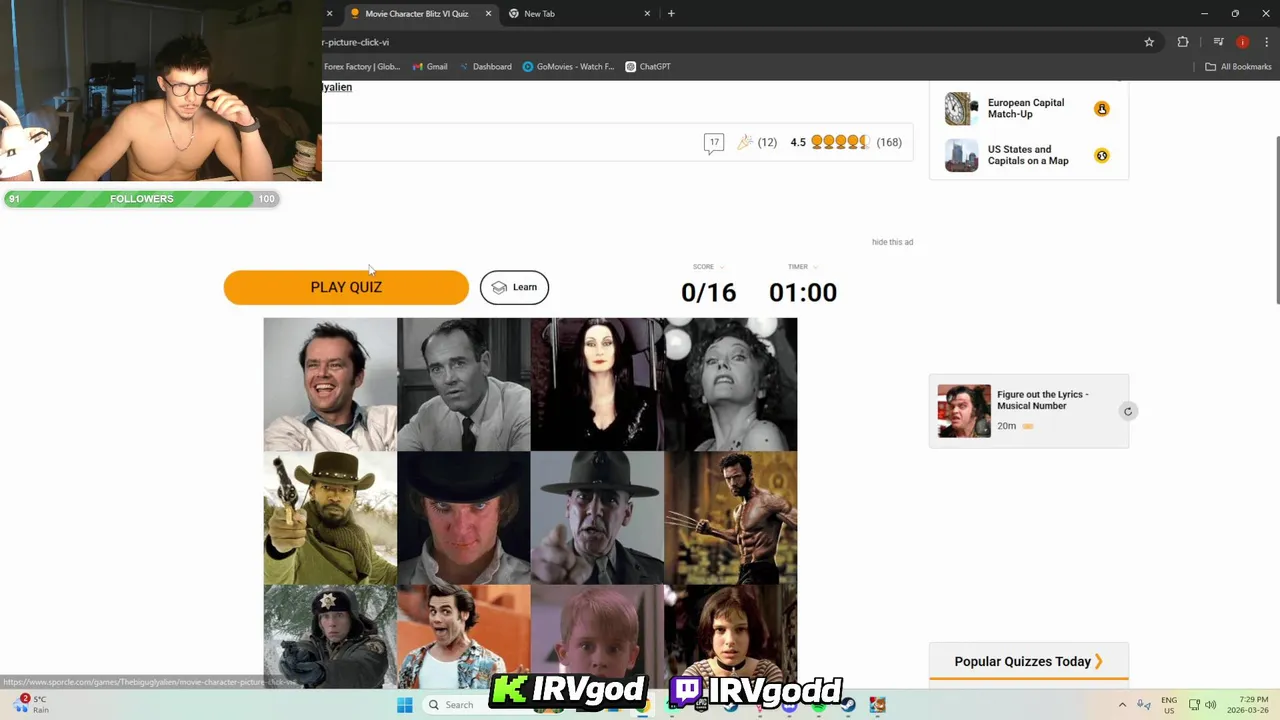Open the Learn mode button
The image size is (1280, 720).
pyautogui.click(x=514, y=287)
